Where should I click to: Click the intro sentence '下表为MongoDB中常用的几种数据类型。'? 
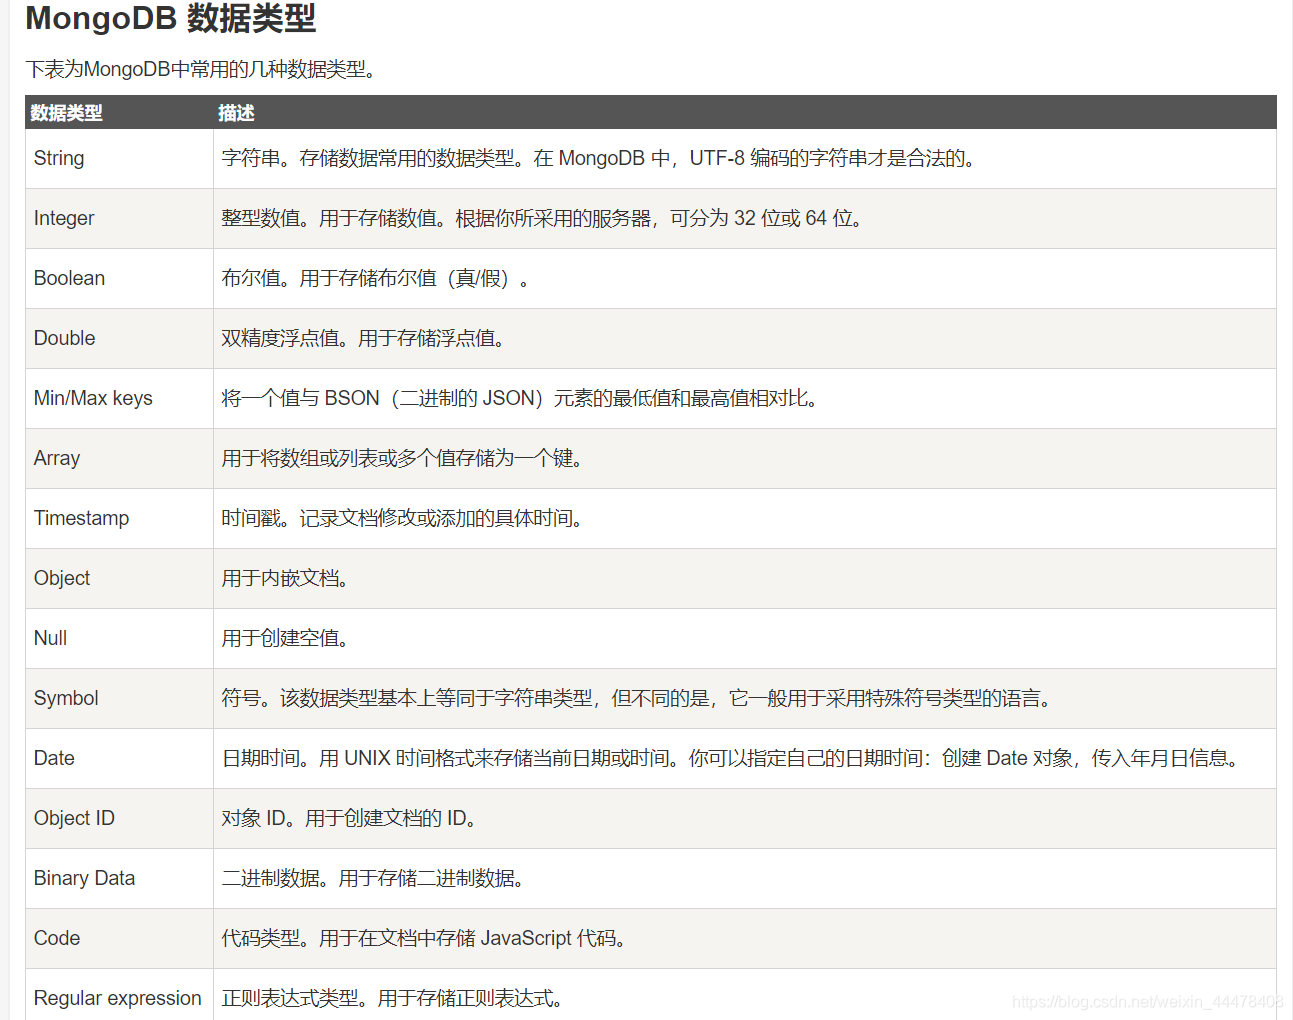pyautogui.click(x=203, y=69)
